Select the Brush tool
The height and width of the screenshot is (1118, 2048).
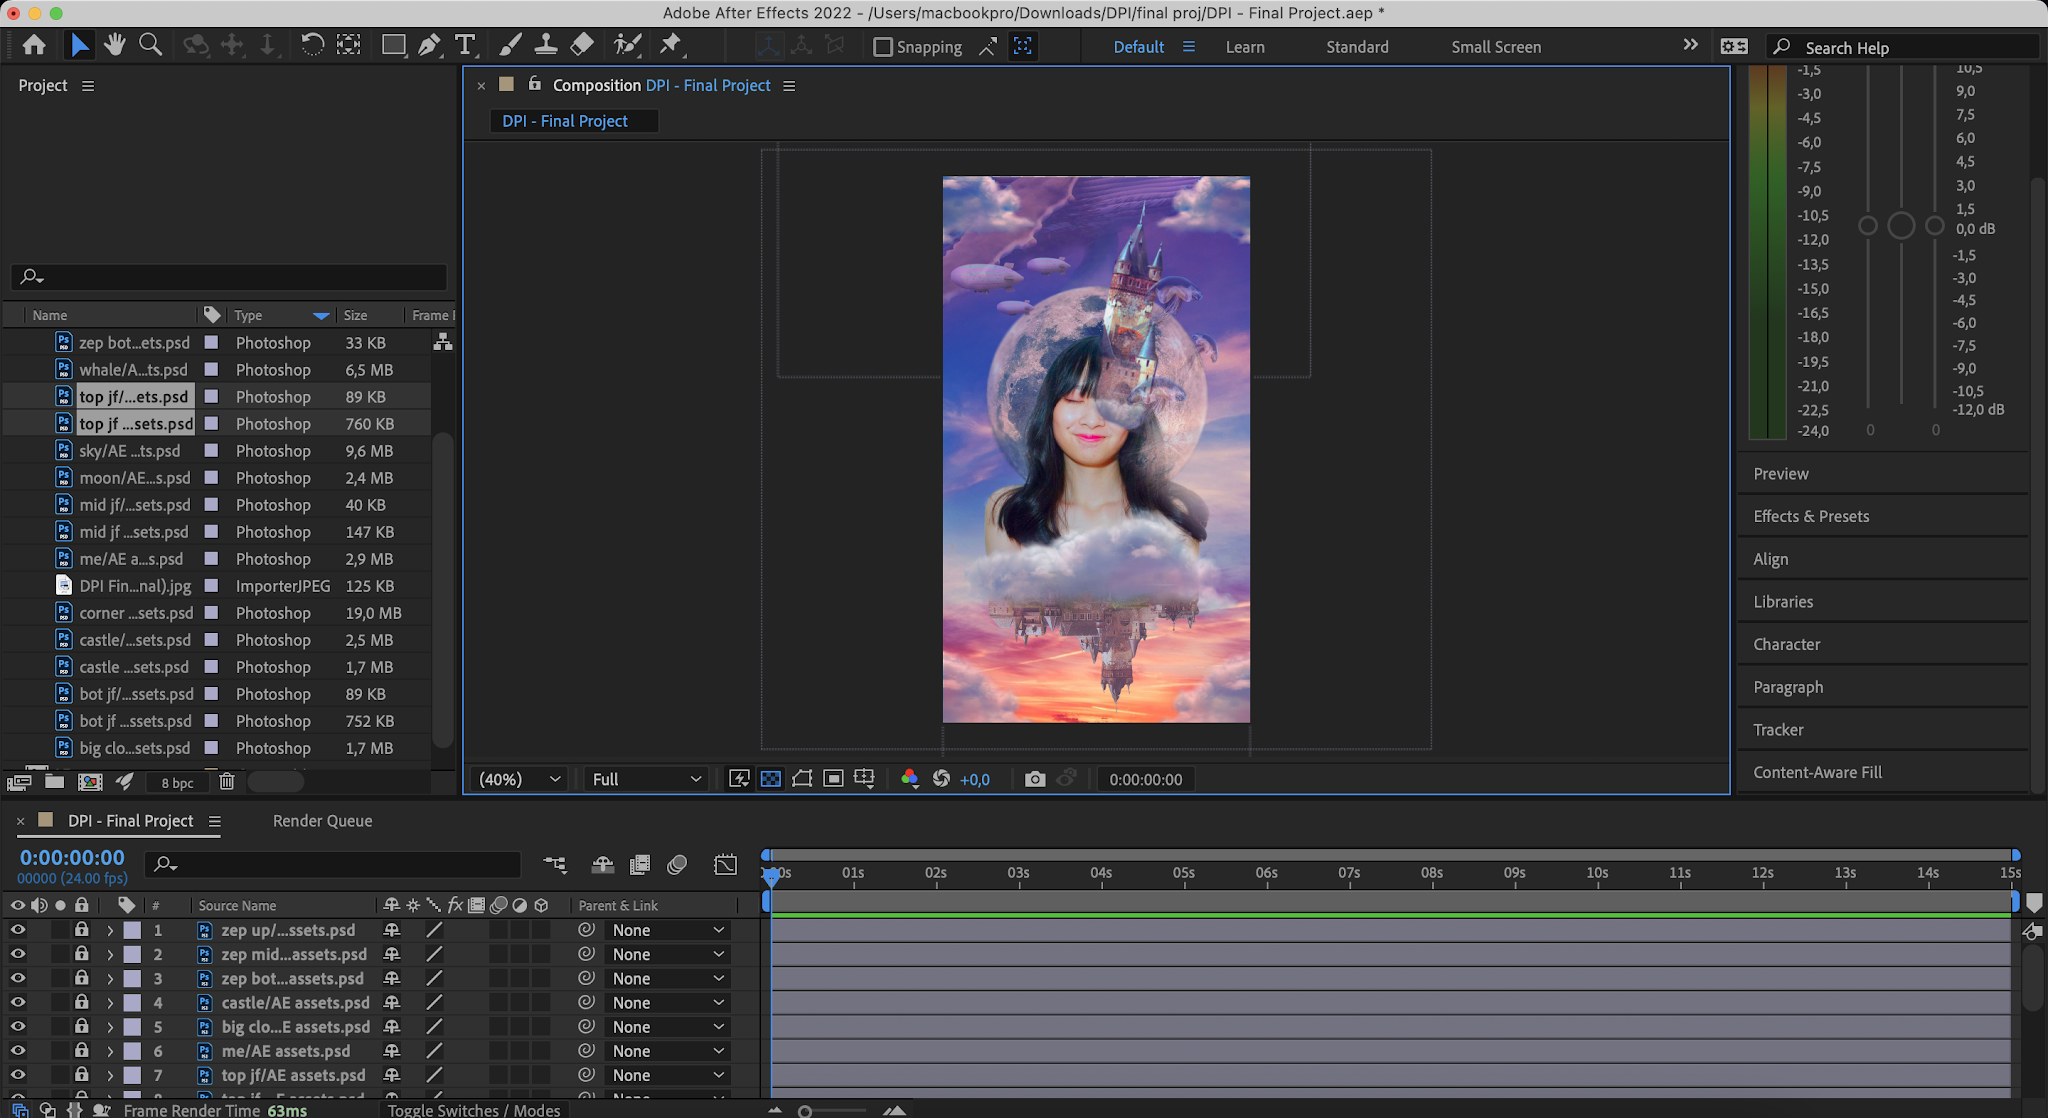coord(509,45)
